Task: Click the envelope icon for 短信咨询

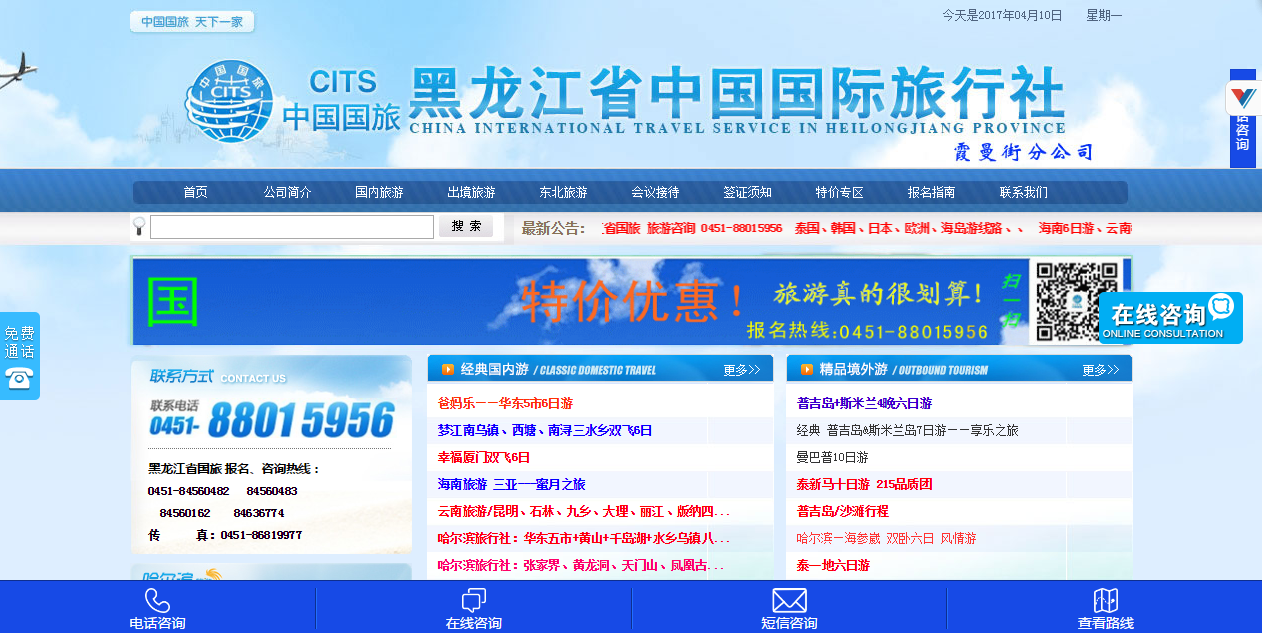Action: (x=789, y=600)
